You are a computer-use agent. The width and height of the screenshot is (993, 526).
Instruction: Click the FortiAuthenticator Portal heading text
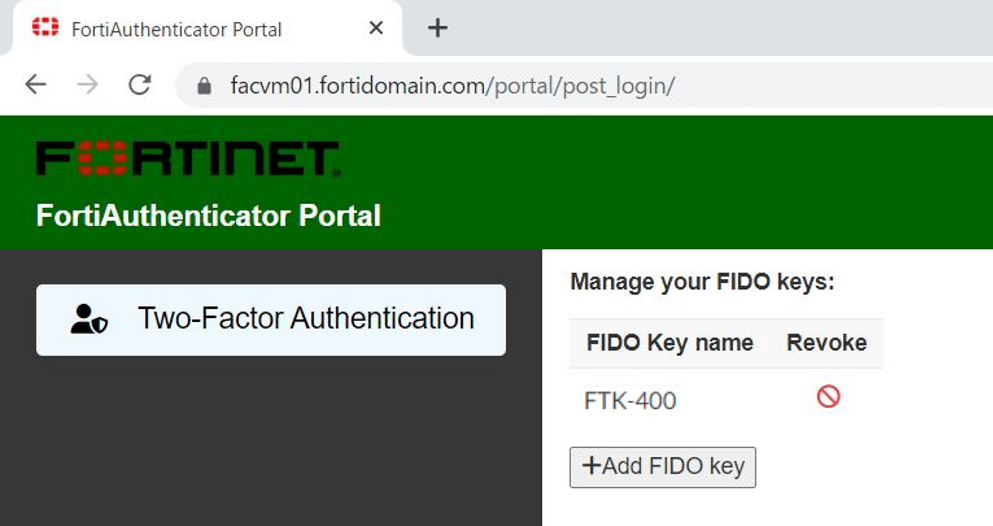tap(208, 215)
